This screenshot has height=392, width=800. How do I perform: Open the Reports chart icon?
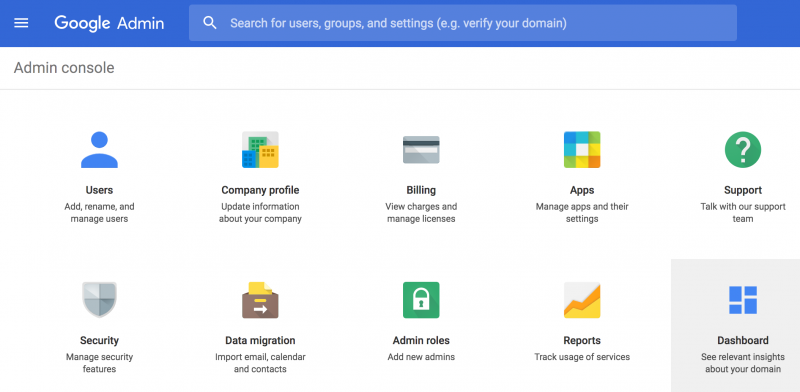[582, 300]
